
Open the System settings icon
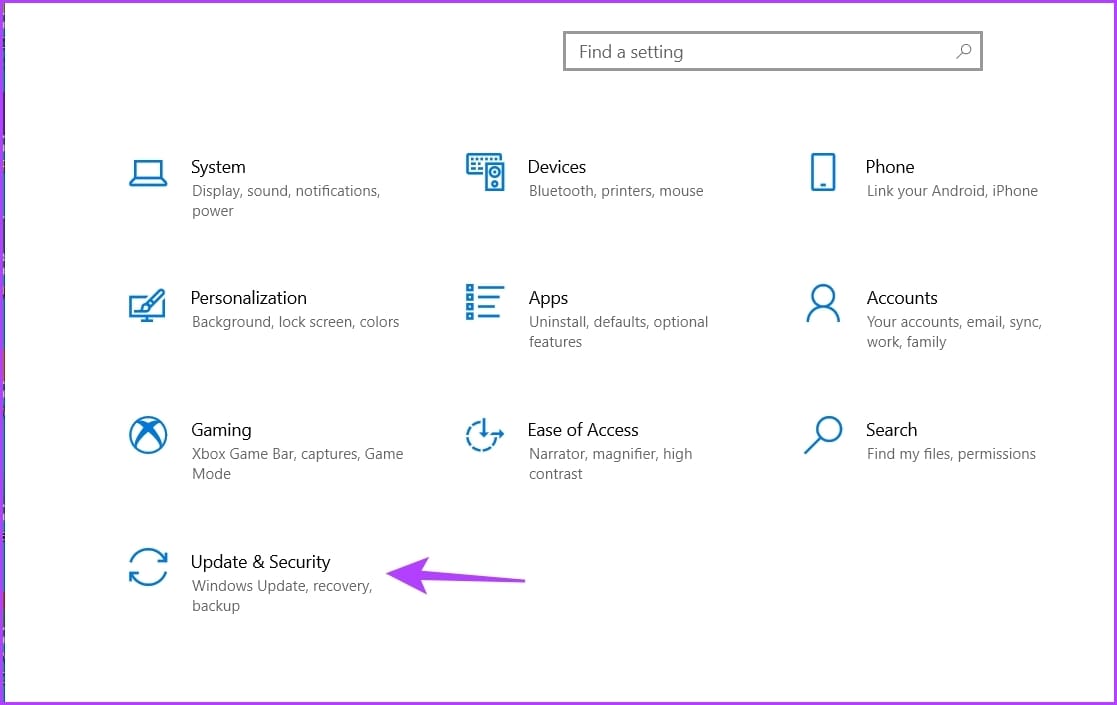148,172
